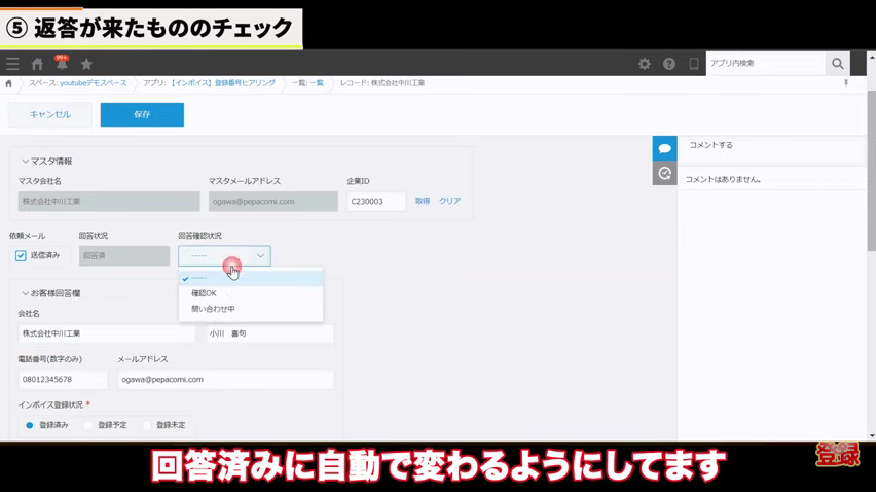Screen dimensions: 876x492
Task: Open the comments speech bubble tab
Action: click(665, 149)
